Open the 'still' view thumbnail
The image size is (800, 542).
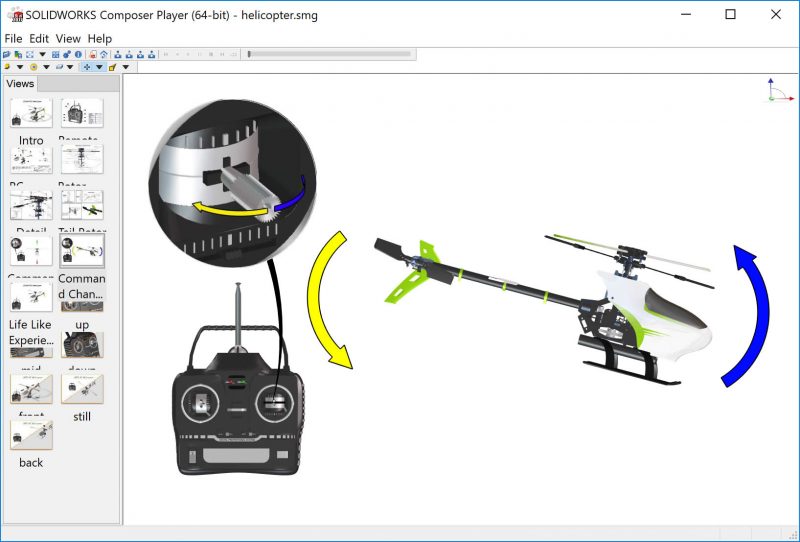[x=82, y=388]
